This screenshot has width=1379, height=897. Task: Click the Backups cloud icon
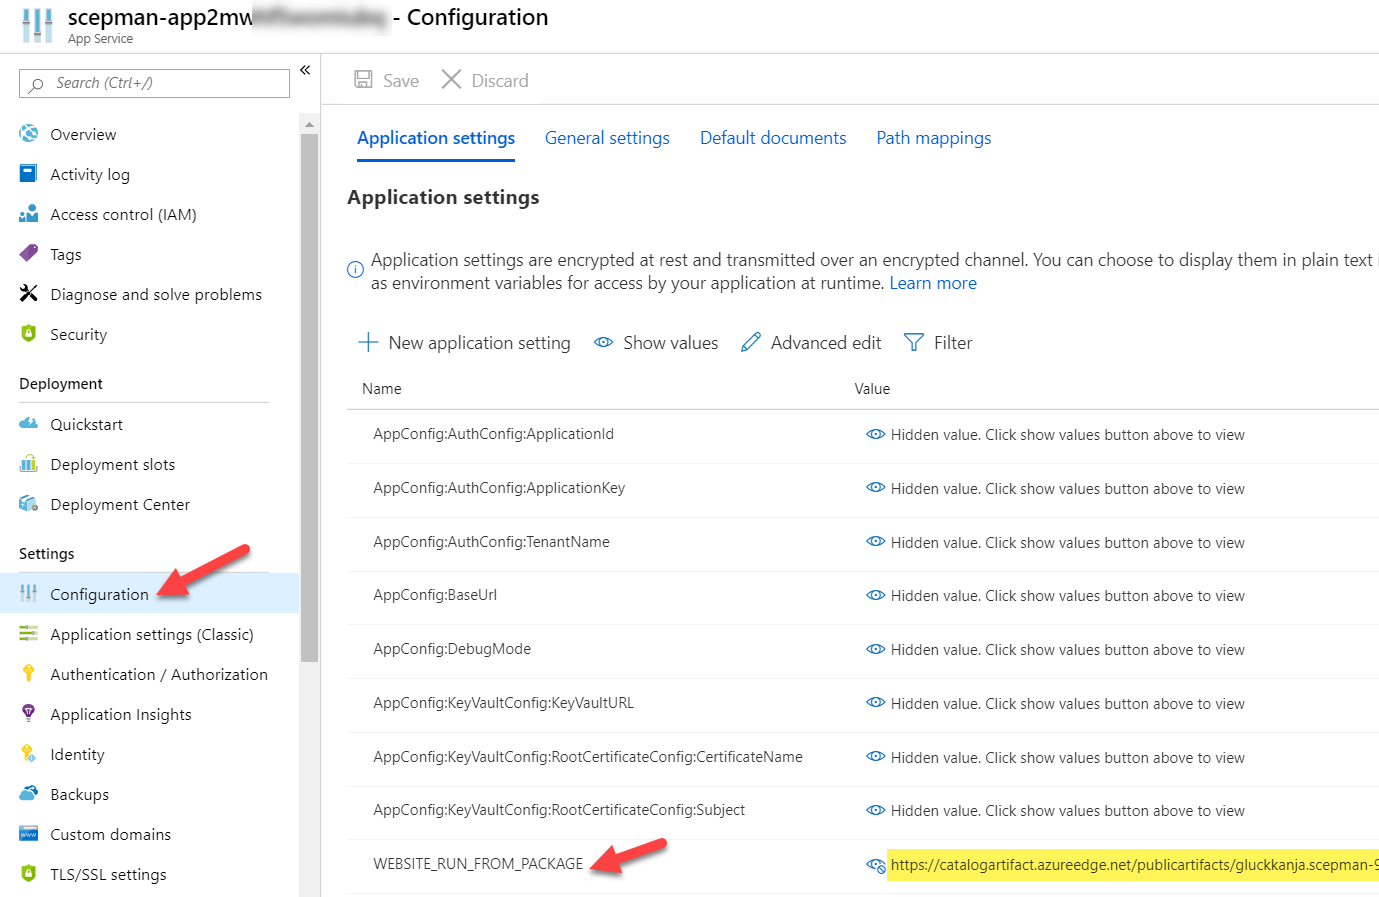point(29,794)
